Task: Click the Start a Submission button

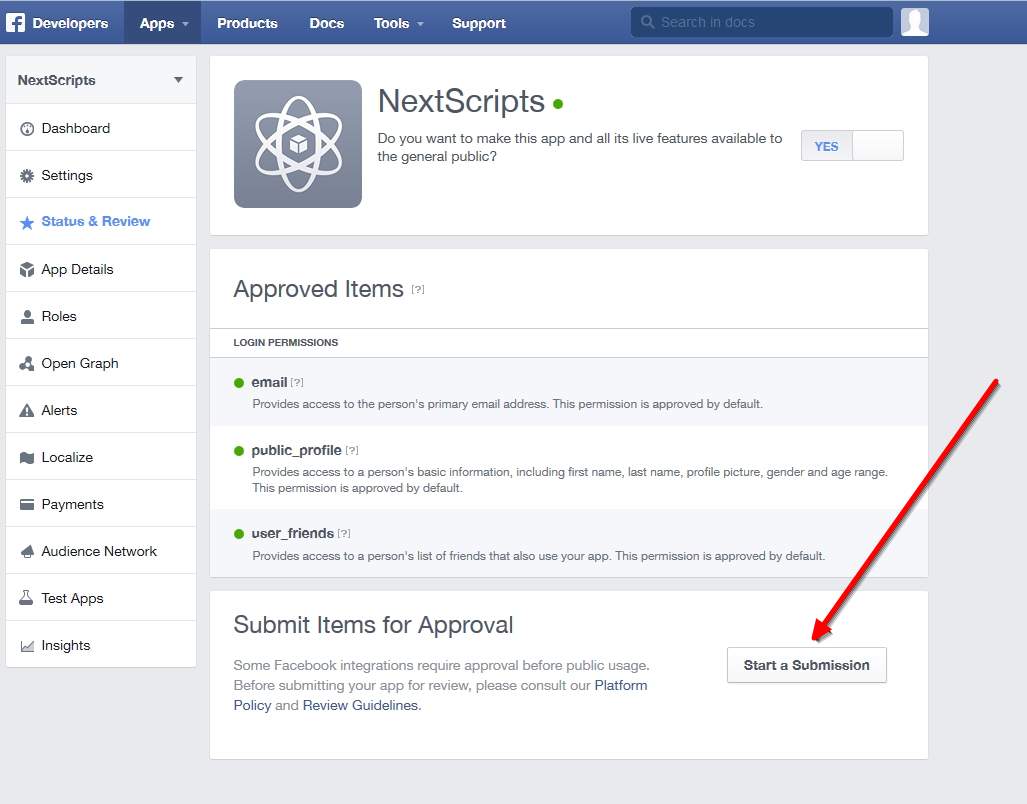Action: (x=806, y=665)
